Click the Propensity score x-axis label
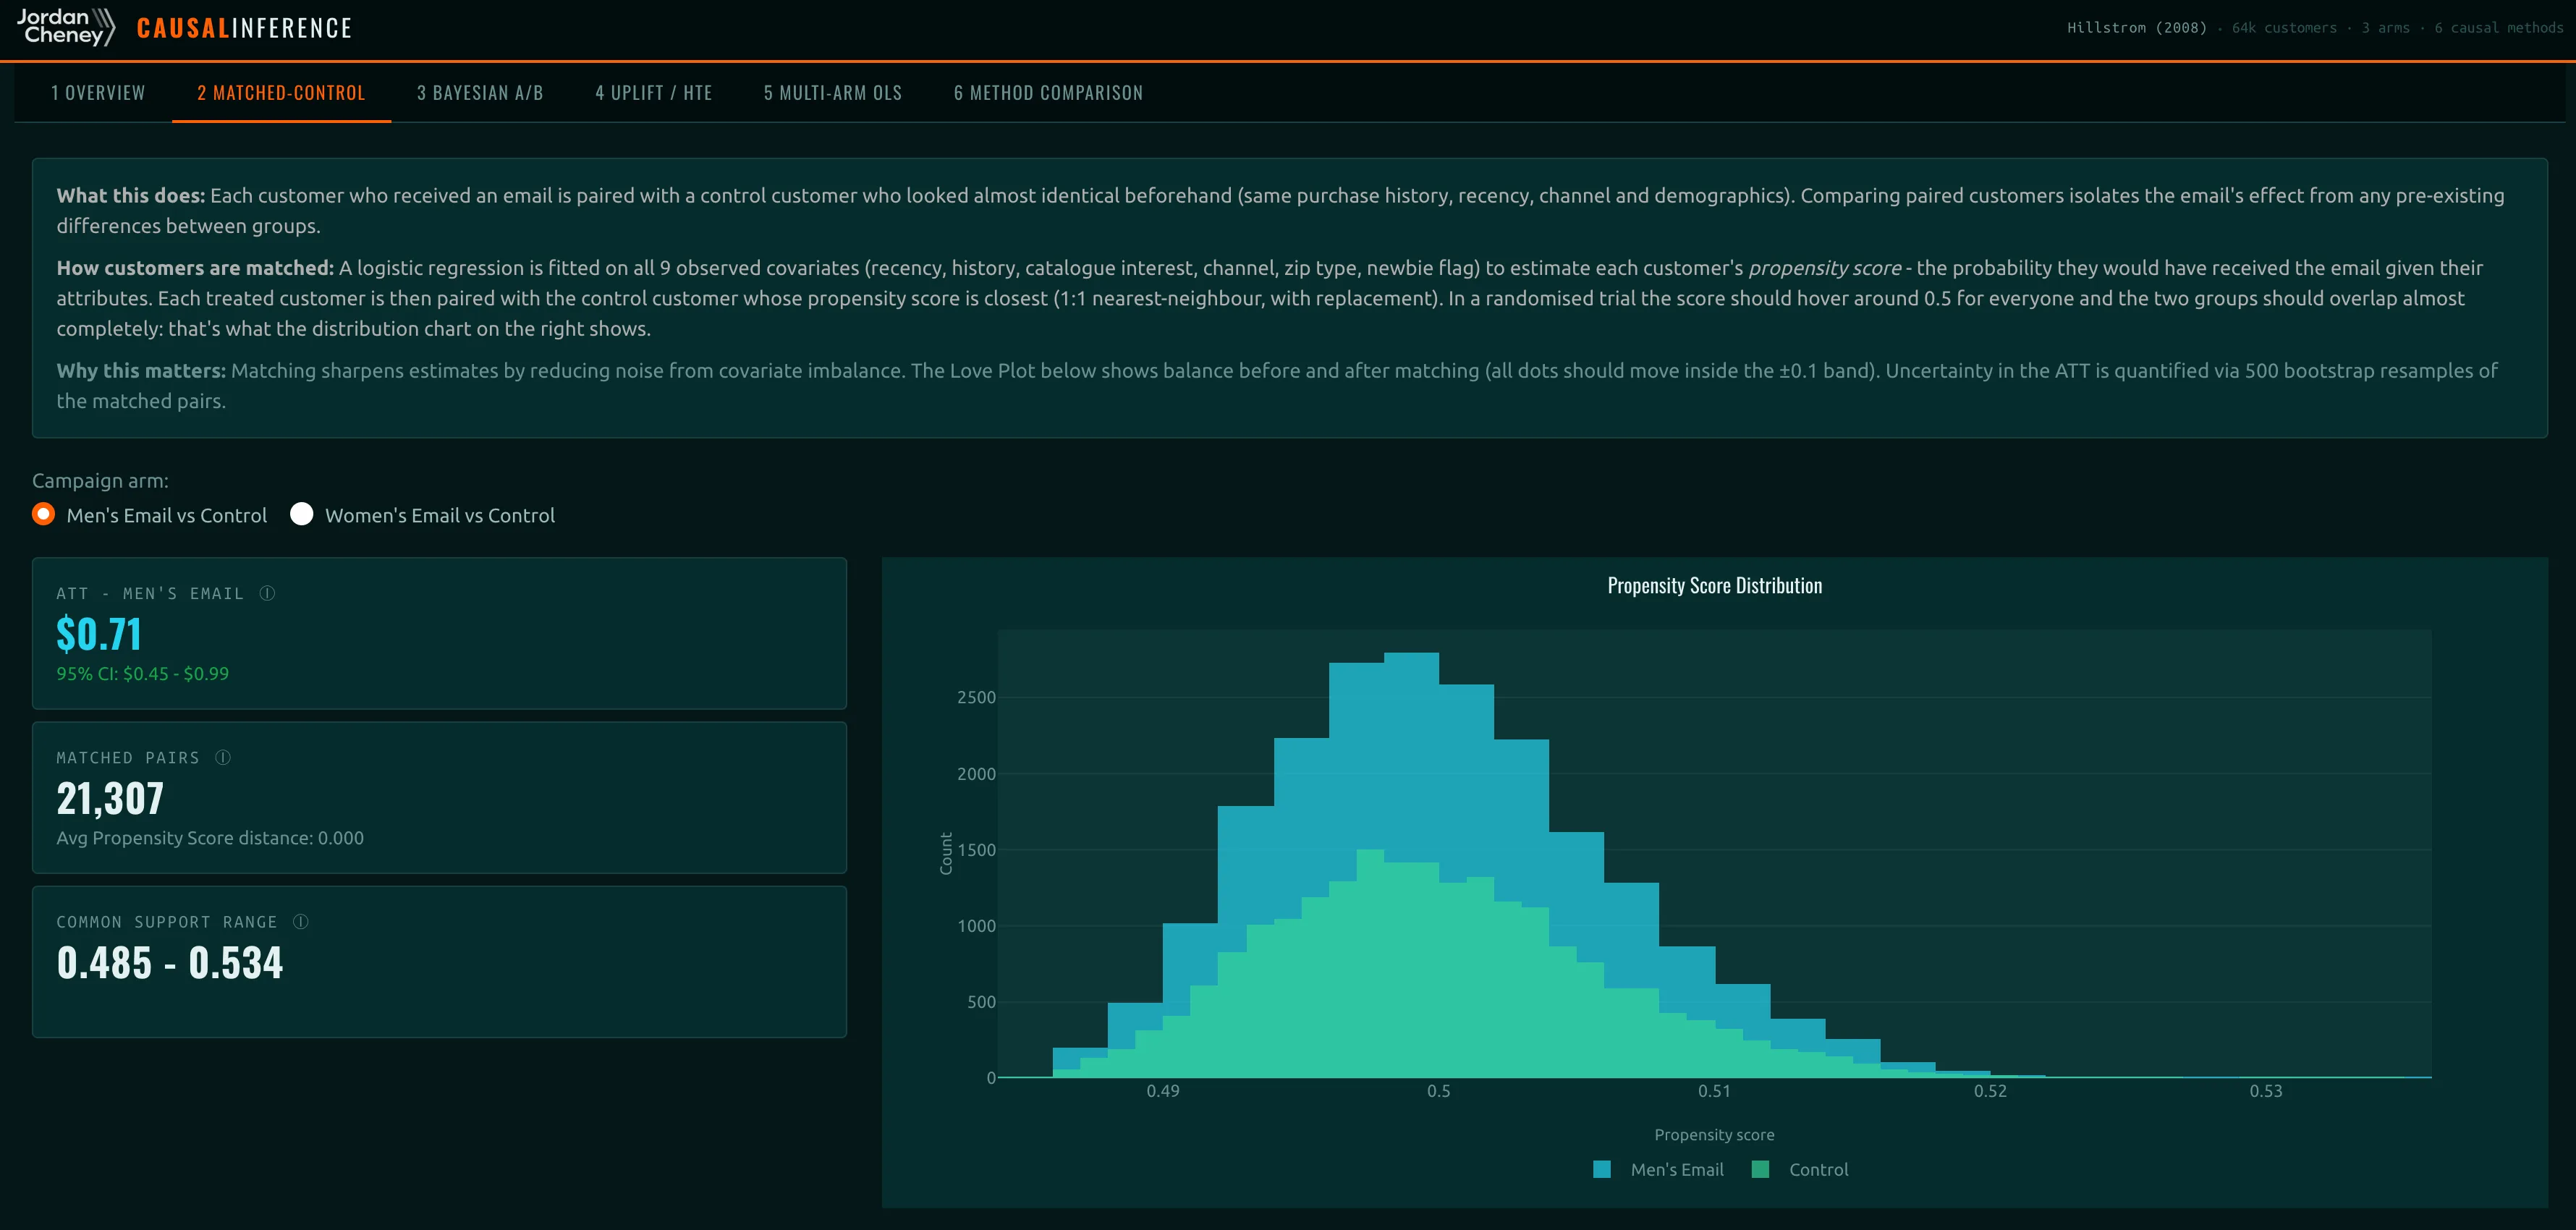 click(x=1714, y=1134)
